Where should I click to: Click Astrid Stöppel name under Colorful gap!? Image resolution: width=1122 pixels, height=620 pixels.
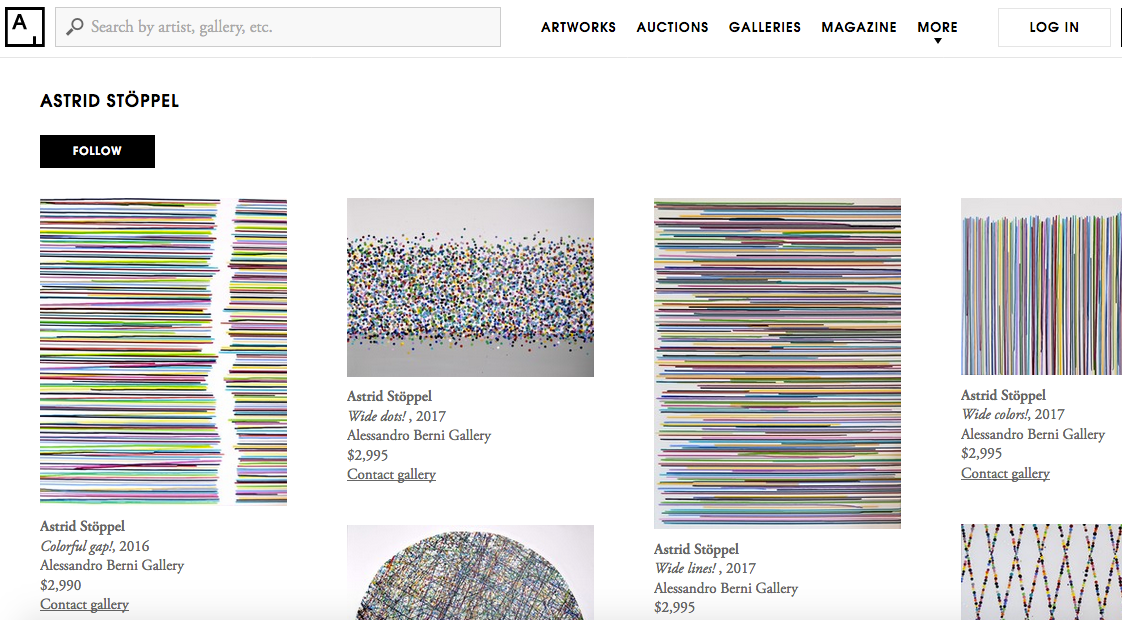[82, 526]
